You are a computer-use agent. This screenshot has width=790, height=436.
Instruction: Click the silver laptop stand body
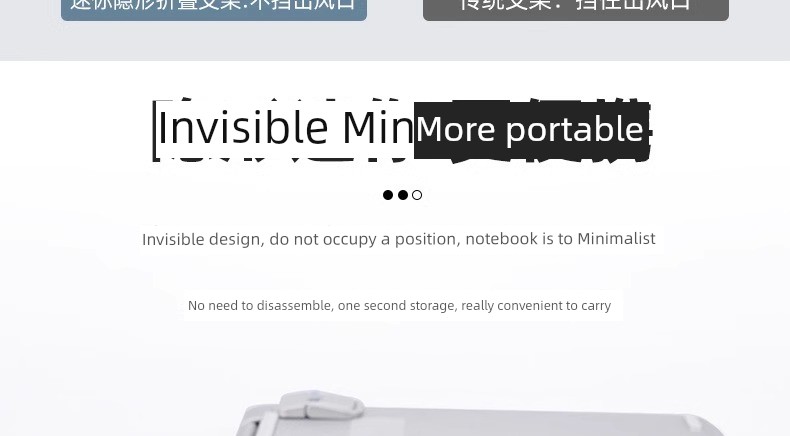pos(484,422)
